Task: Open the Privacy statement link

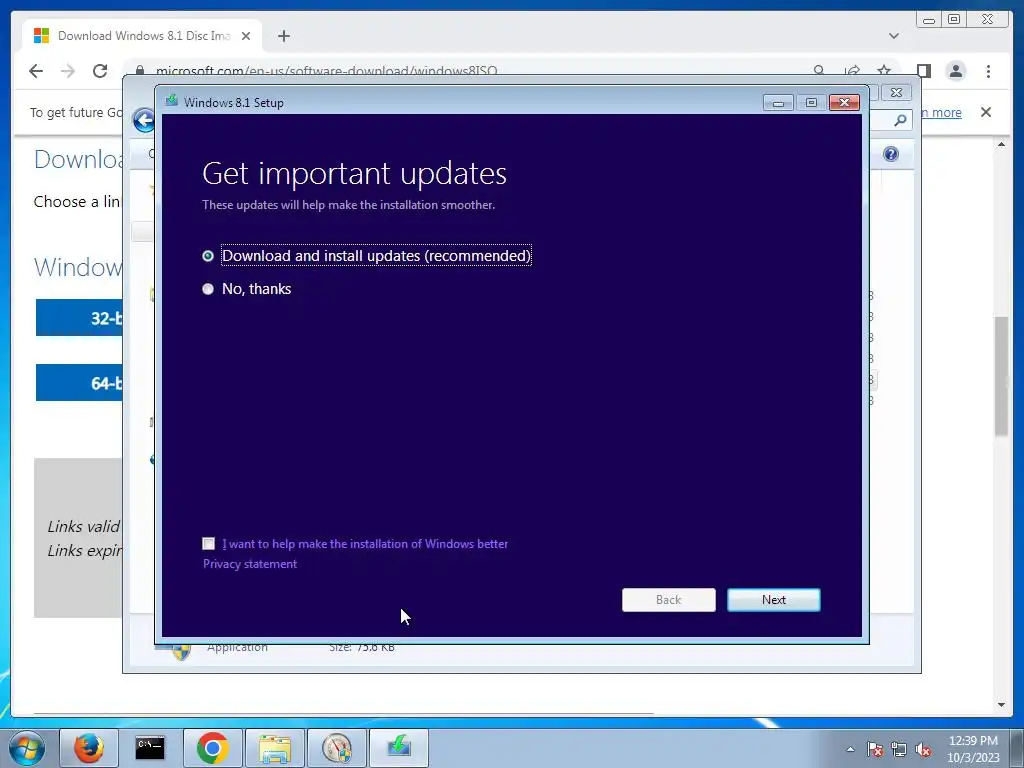Action: point(249,564)
